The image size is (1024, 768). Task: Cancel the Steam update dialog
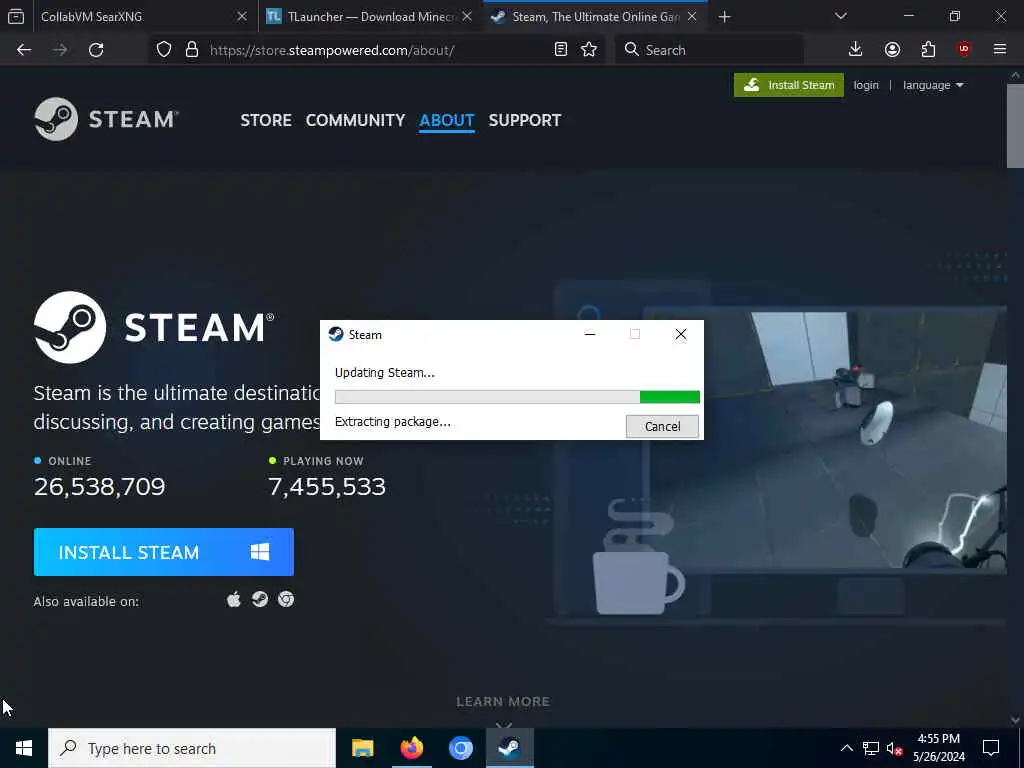click(662, 426)
